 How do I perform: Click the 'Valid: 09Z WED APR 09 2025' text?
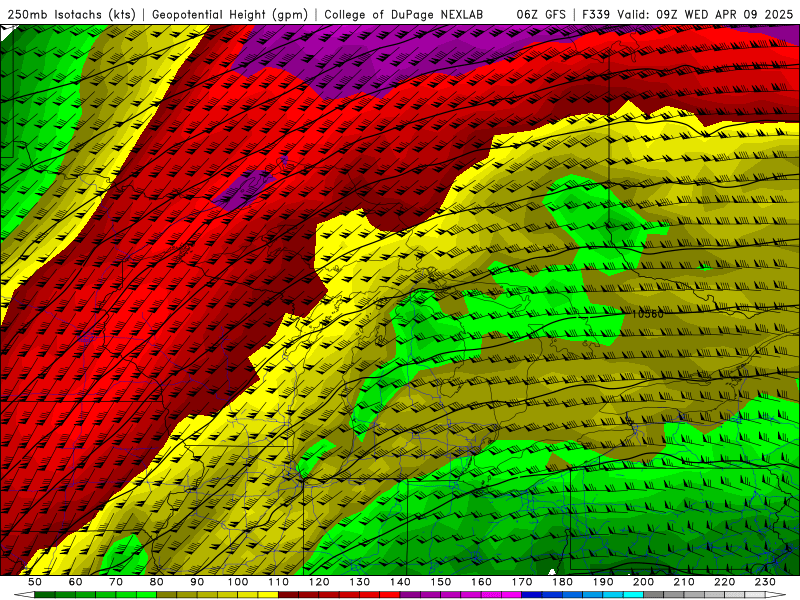(705, 15)
